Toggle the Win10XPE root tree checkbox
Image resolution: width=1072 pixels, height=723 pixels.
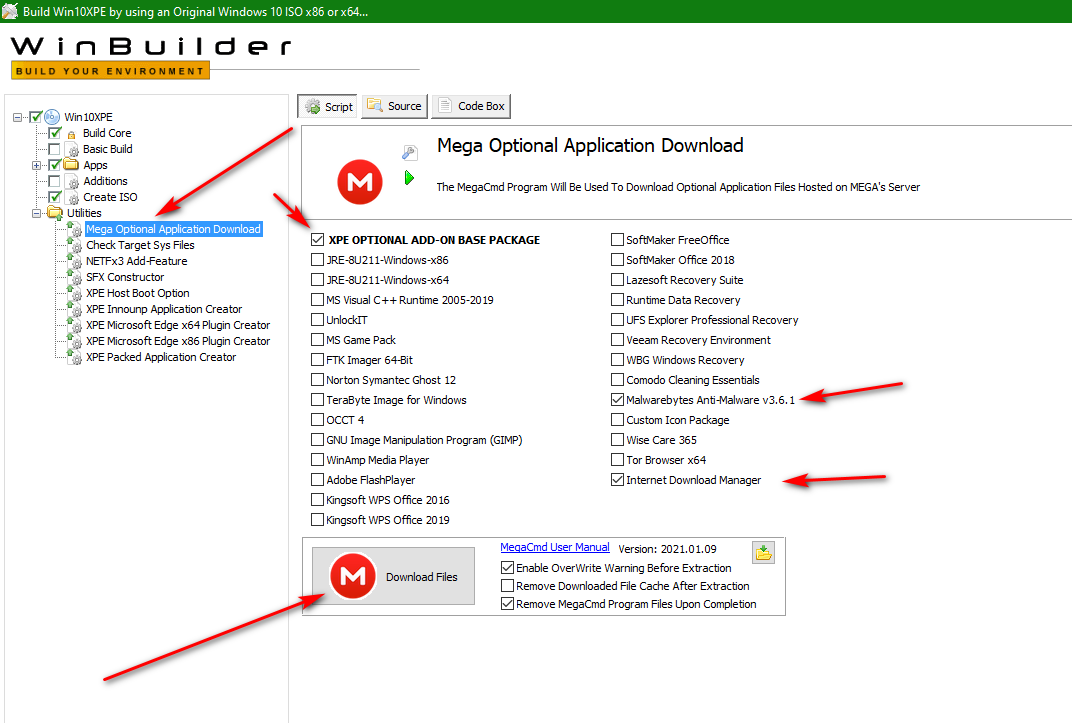point(36,117)
